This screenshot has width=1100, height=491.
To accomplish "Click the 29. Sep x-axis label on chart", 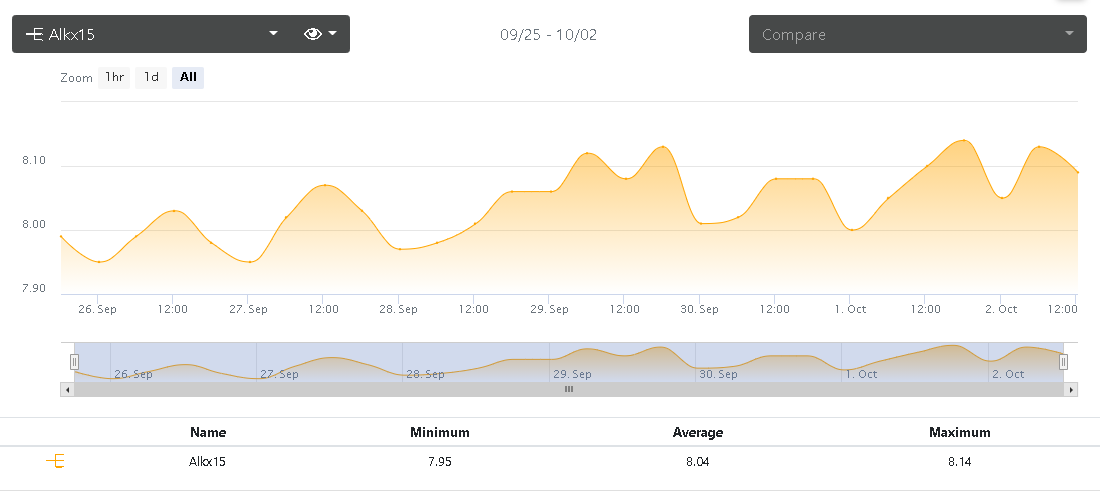I will click(x=549, y=309).
